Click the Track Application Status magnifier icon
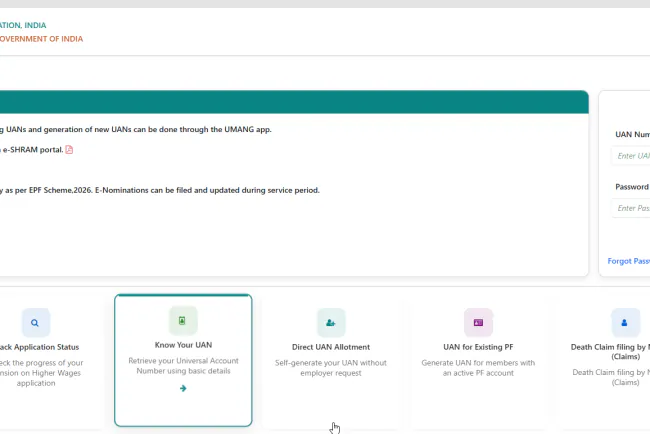This screenshot has height=434, width=650. pyautogui.click(x=36, y=322)
